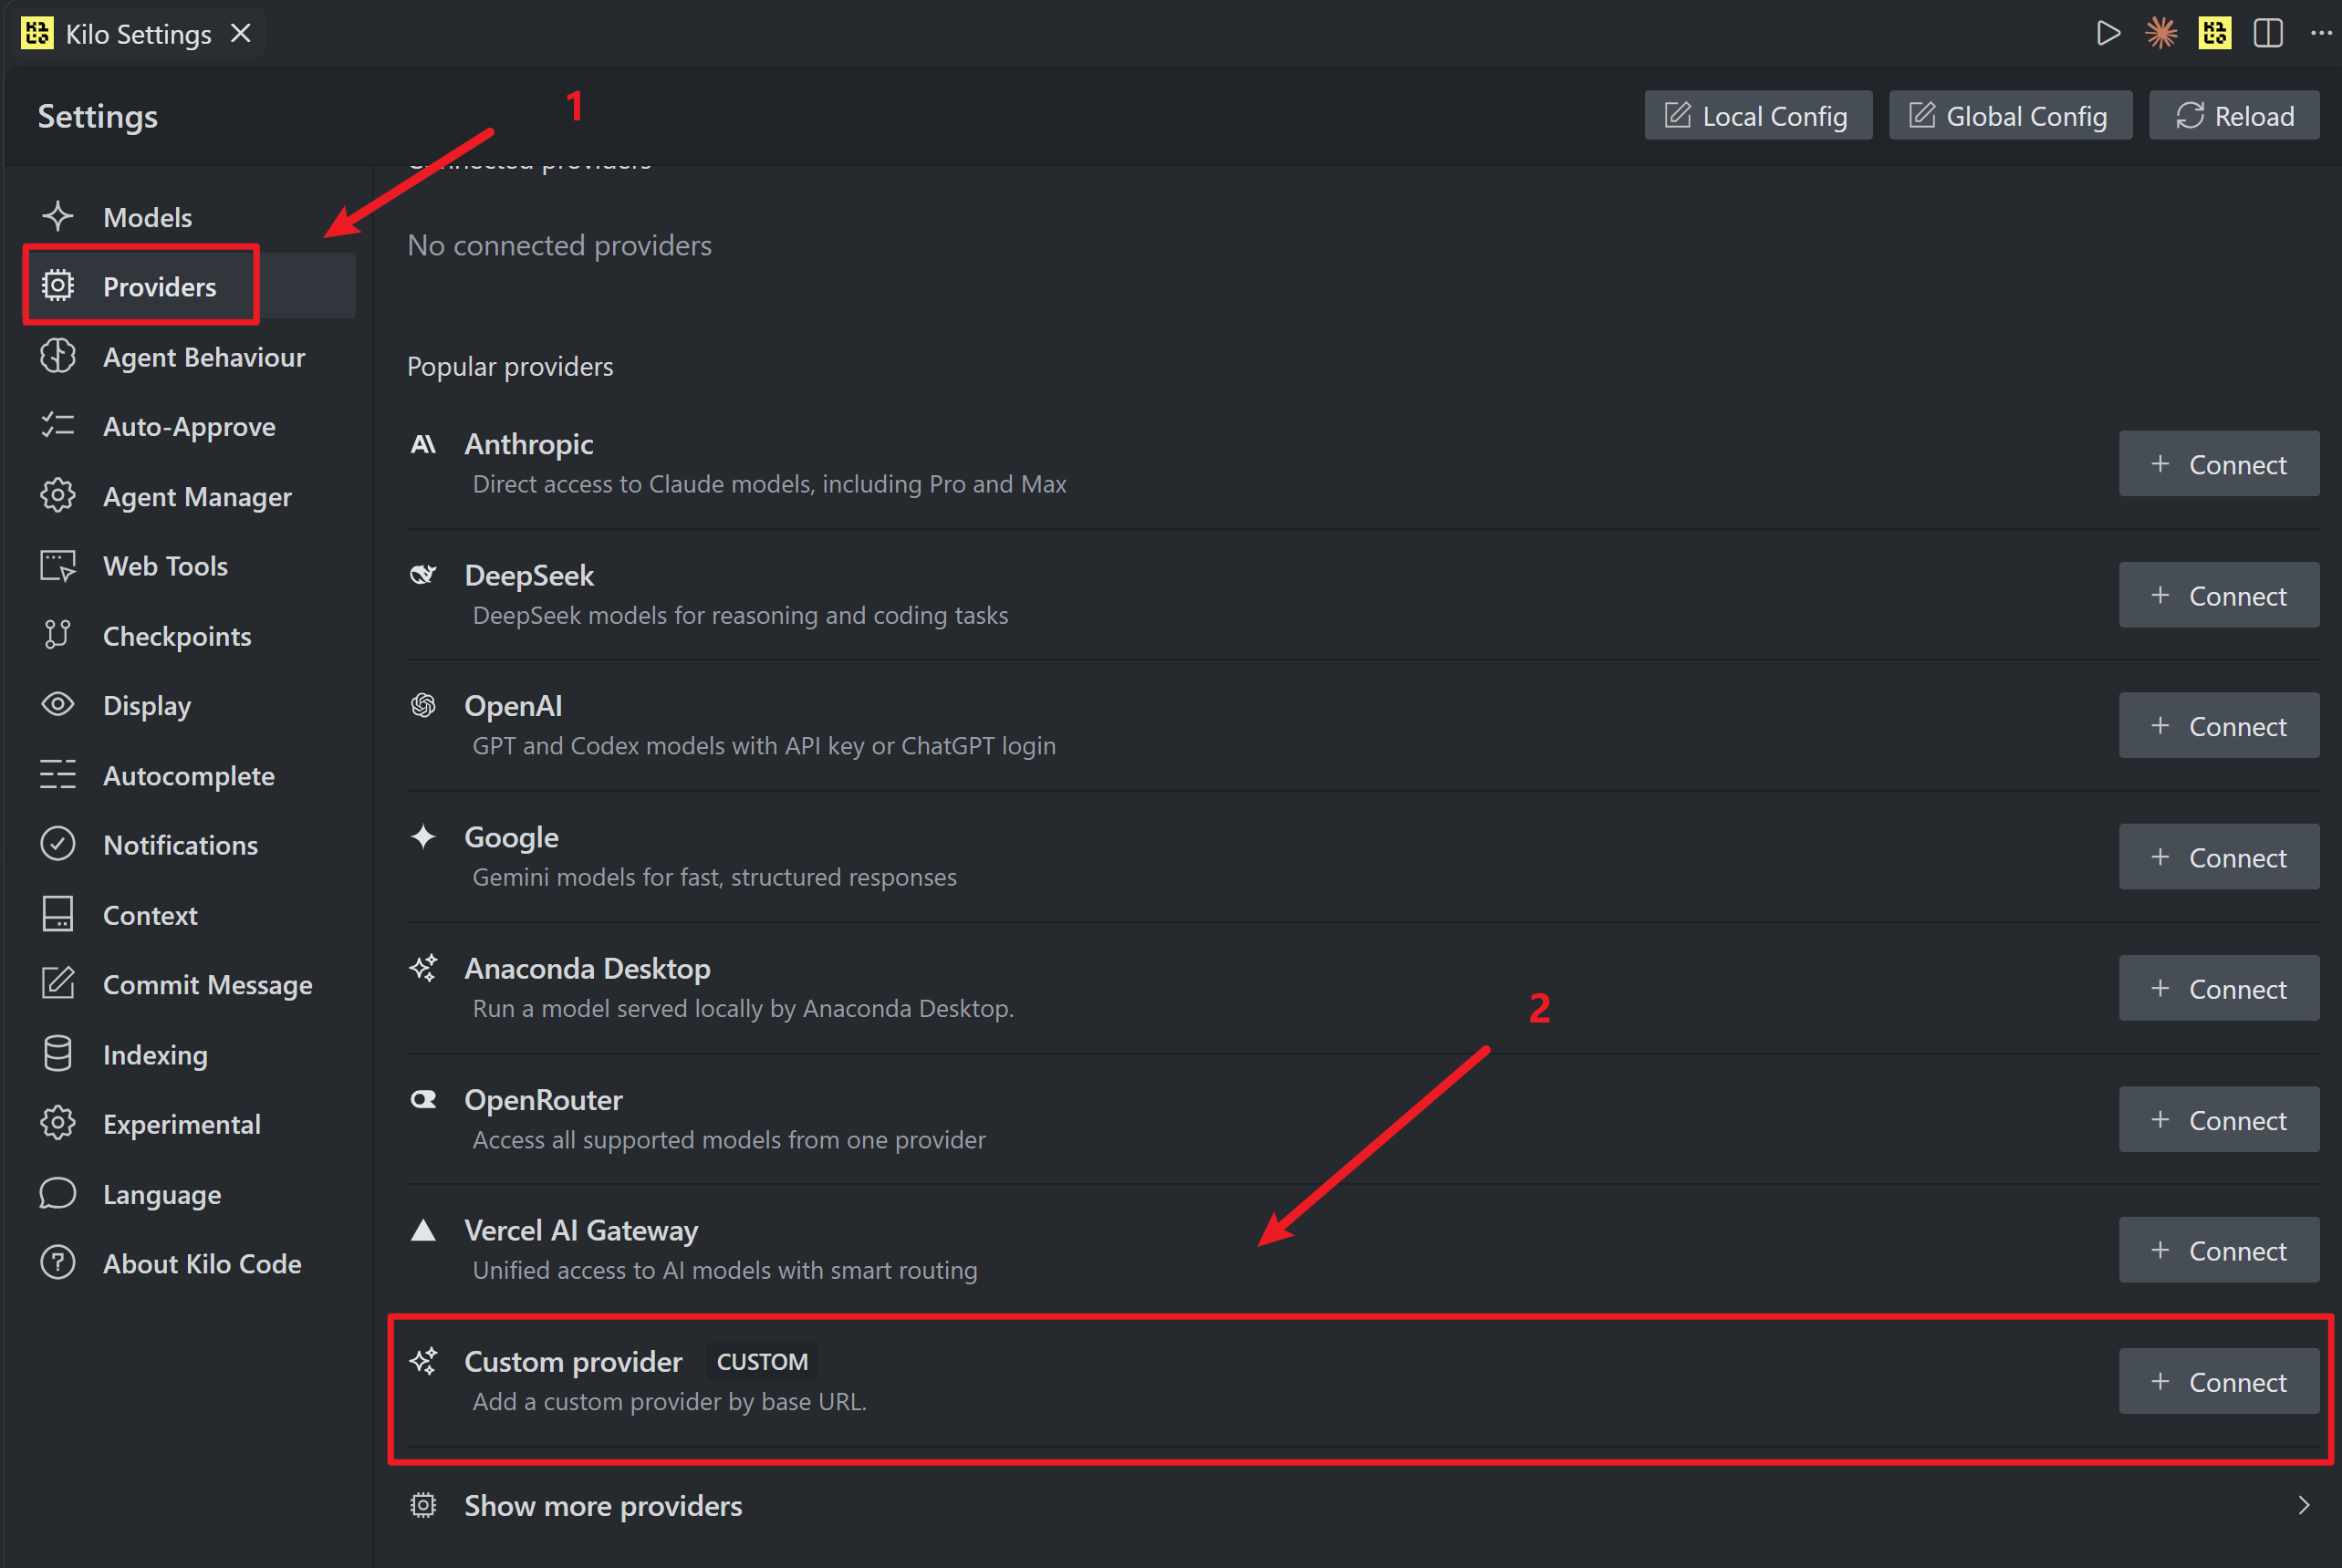Open the more actions ellipsis menu

pyautogui.click(x=2321, y=33)
